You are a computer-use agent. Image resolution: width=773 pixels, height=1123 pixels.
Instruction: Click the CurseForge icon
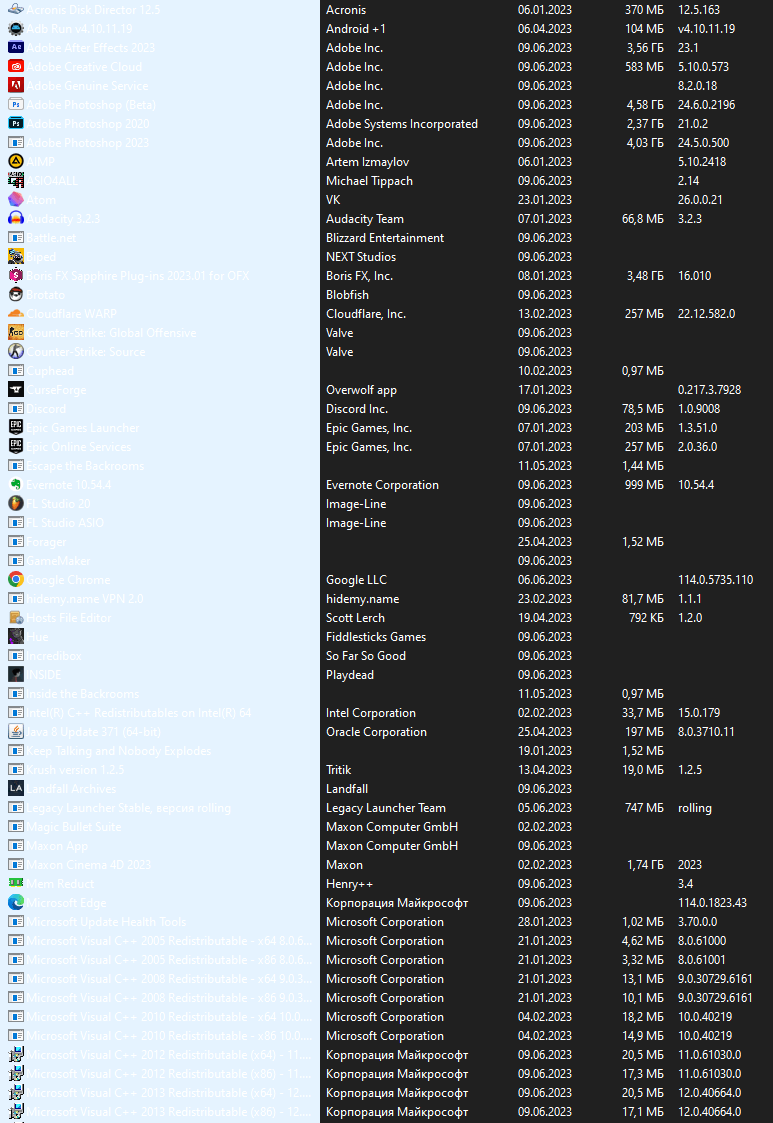[x=15, y=390]
